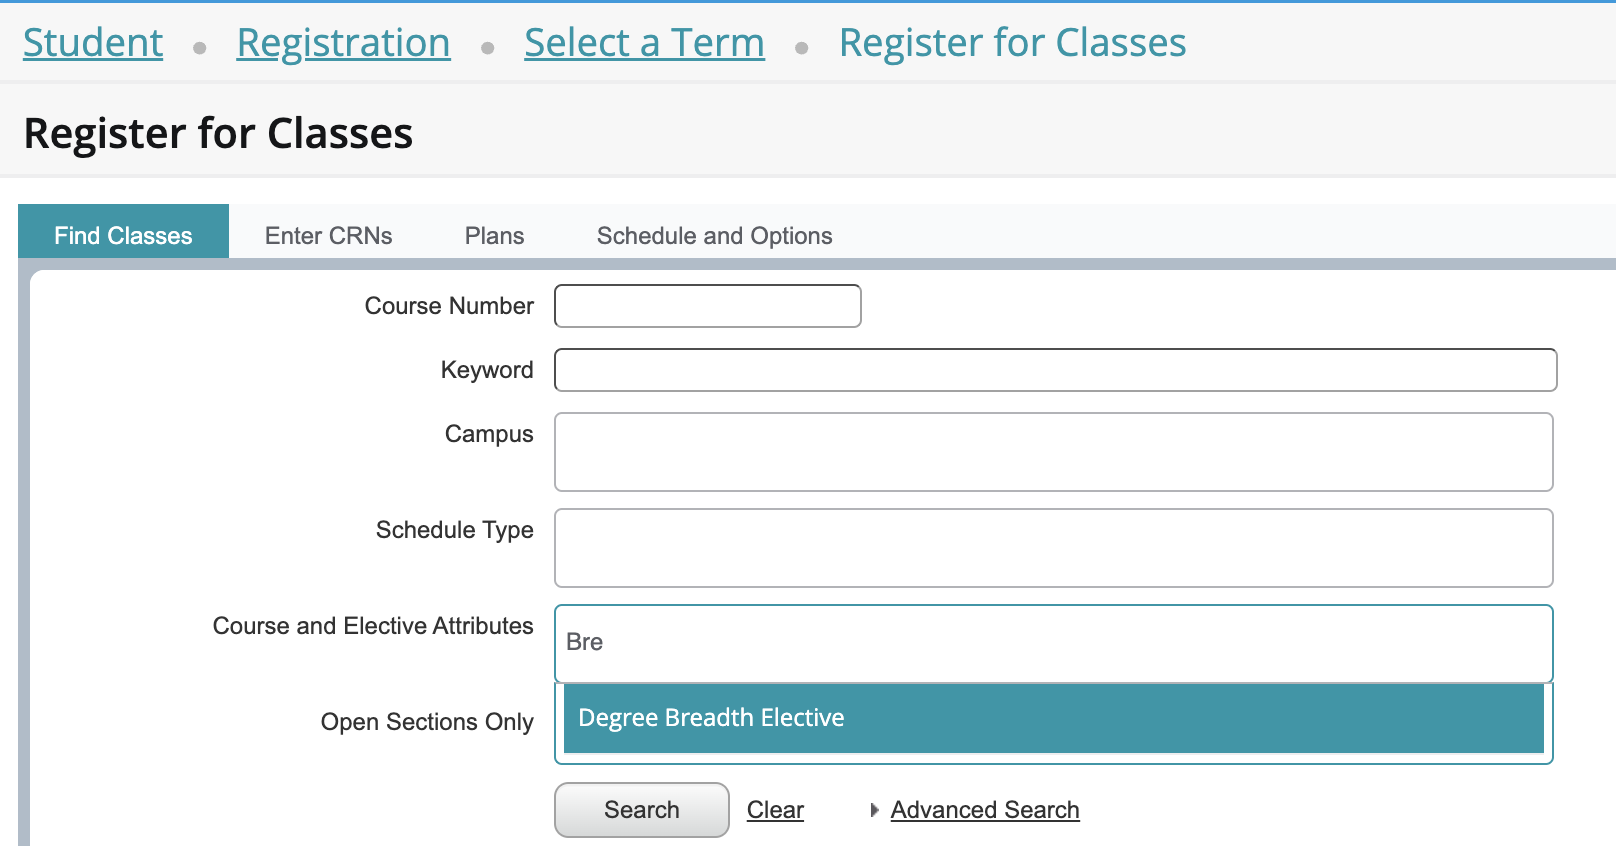Screen dimensions: 1616x846
Task: Open the Plans tab
Action: [494, 236]
